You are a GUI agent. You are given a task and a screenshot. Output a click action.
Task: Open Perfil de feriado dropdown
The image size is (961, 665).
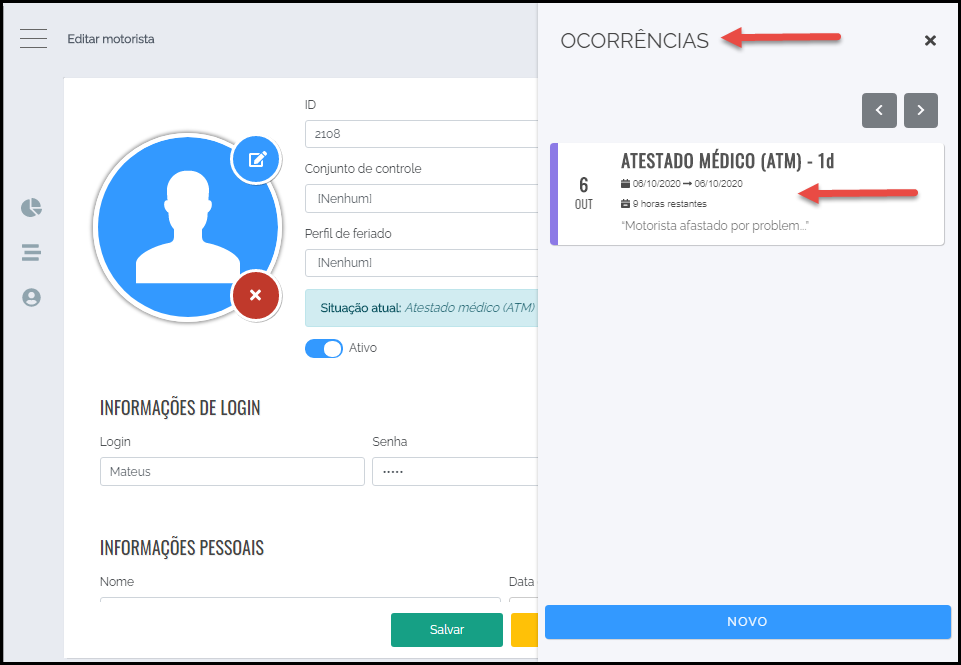[x=420, y=263]
